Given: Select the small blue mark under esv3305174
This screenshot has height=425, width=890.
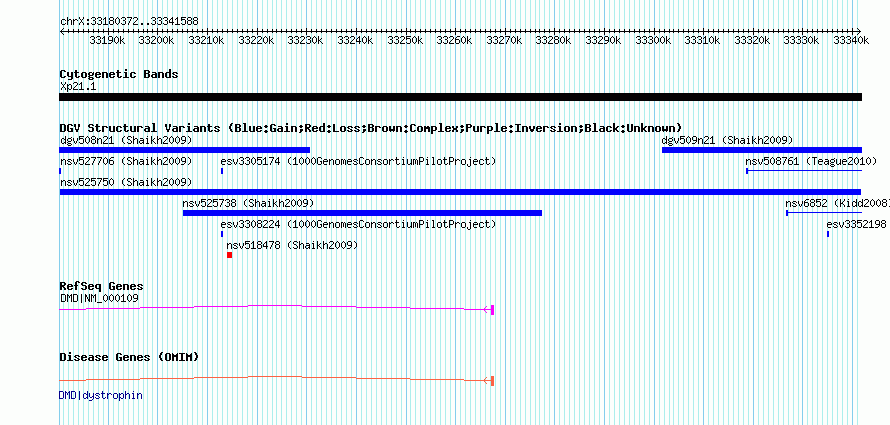Looking at the screenshot, I should tap(222, 171).
